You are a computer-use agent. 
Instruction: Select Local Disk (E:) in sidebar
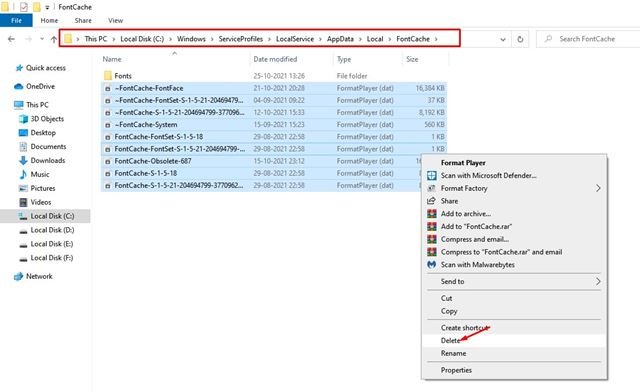[52, 244]
